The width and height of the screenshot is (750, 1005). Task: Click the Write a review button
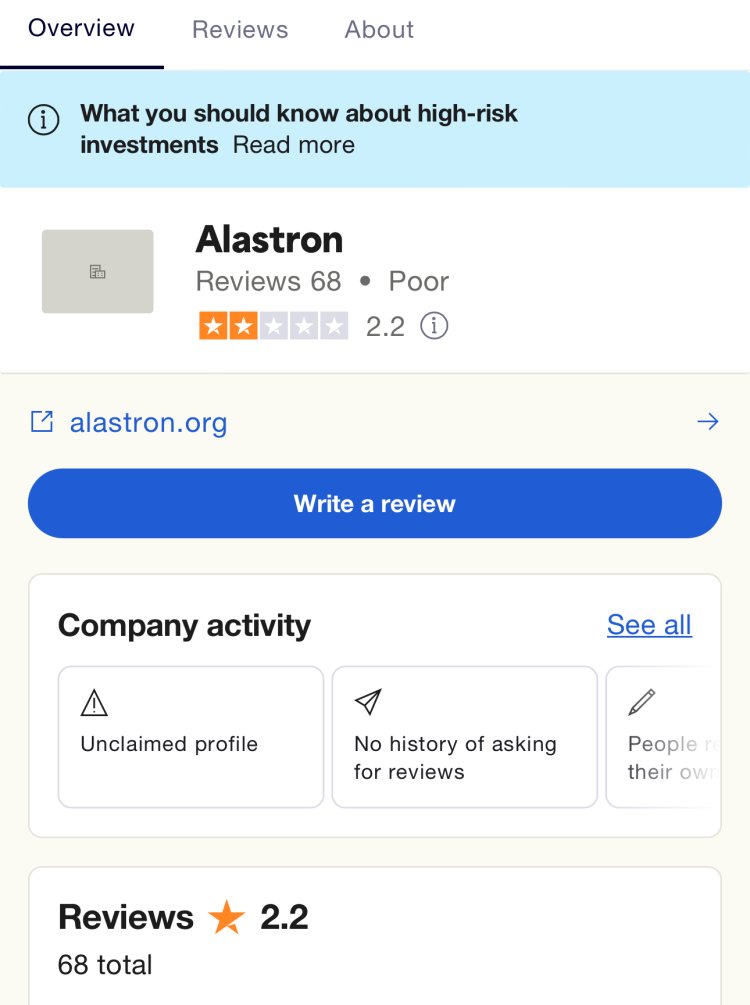[x=375, y=503]
